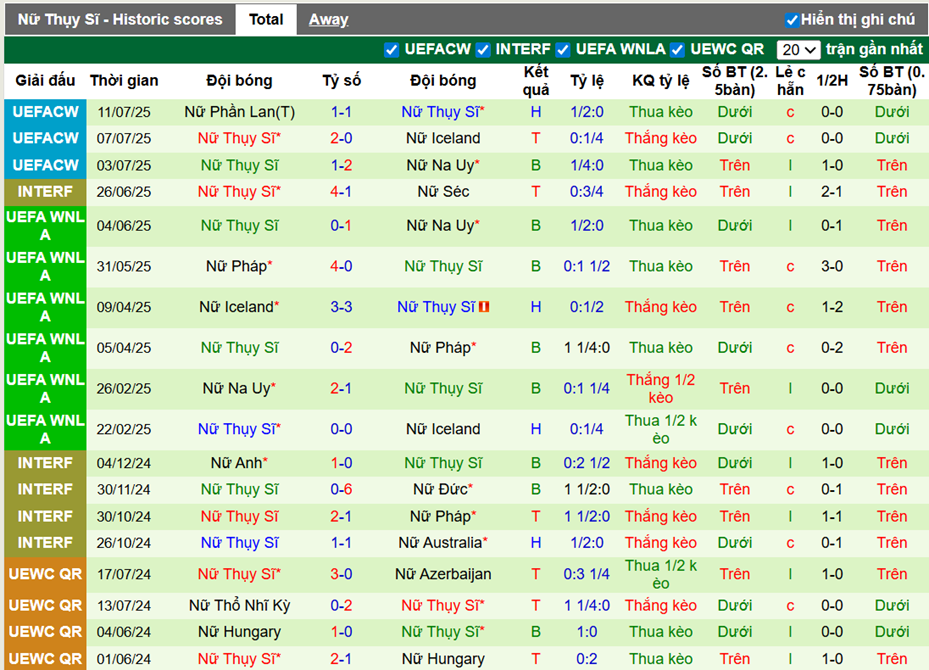
Task: Click the Lẻ chẵn column header
Action: [790, 81]
